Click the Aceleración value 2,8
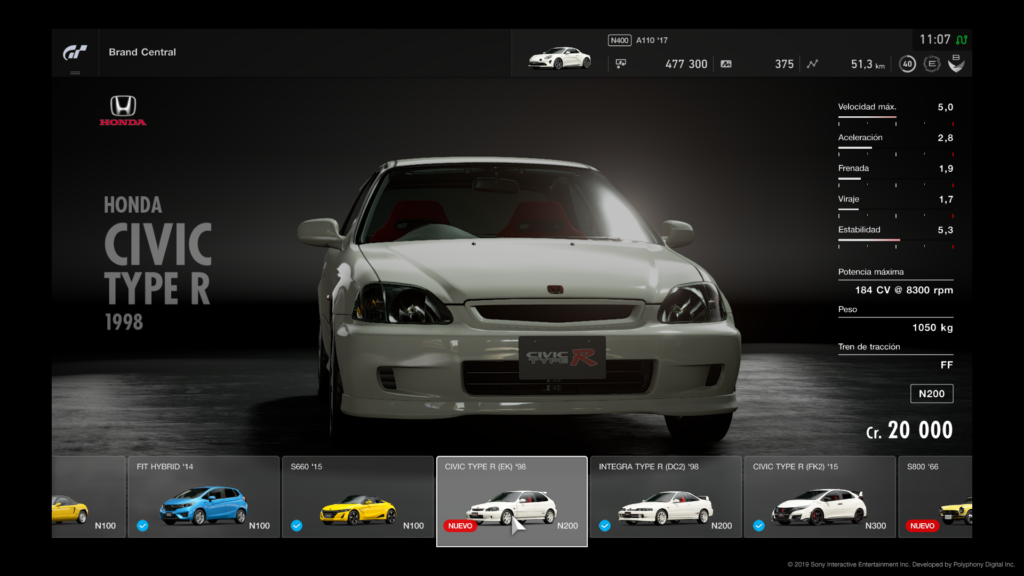This screenshot has height=576, width=1024. pyautogui.click(x=945, y=138)
